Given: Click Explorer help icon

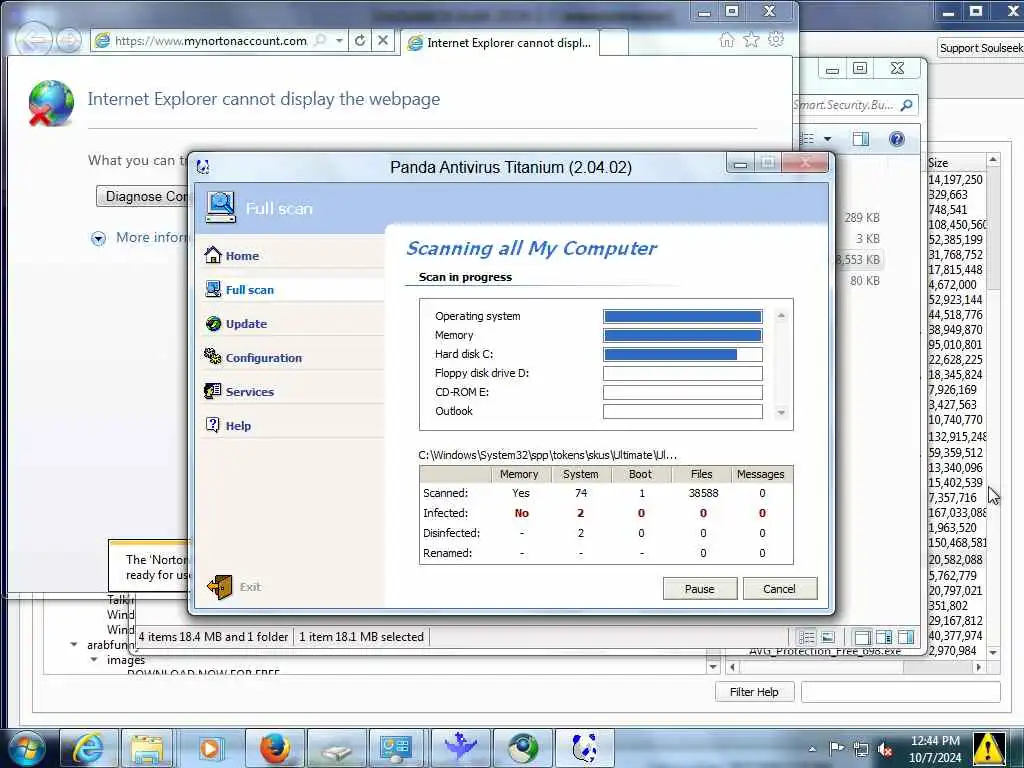Looking at the screenshot, I should (897, 138).
